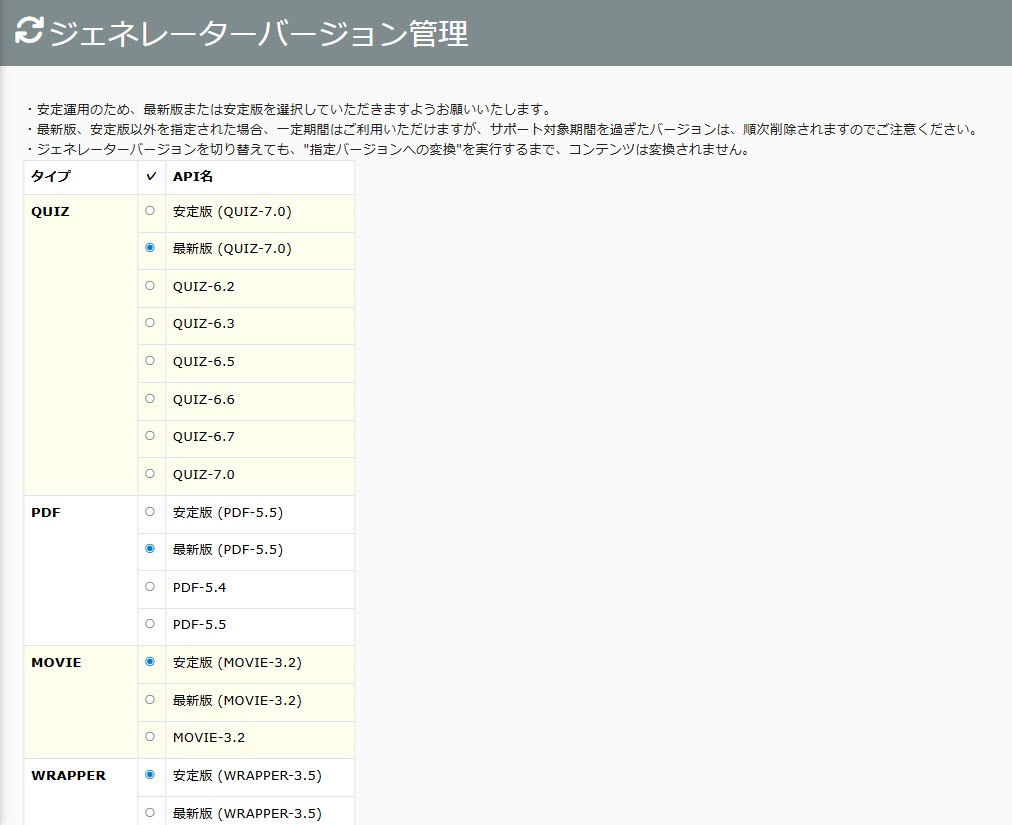
Task: Click the API名 column header
Action: point(193,177)
